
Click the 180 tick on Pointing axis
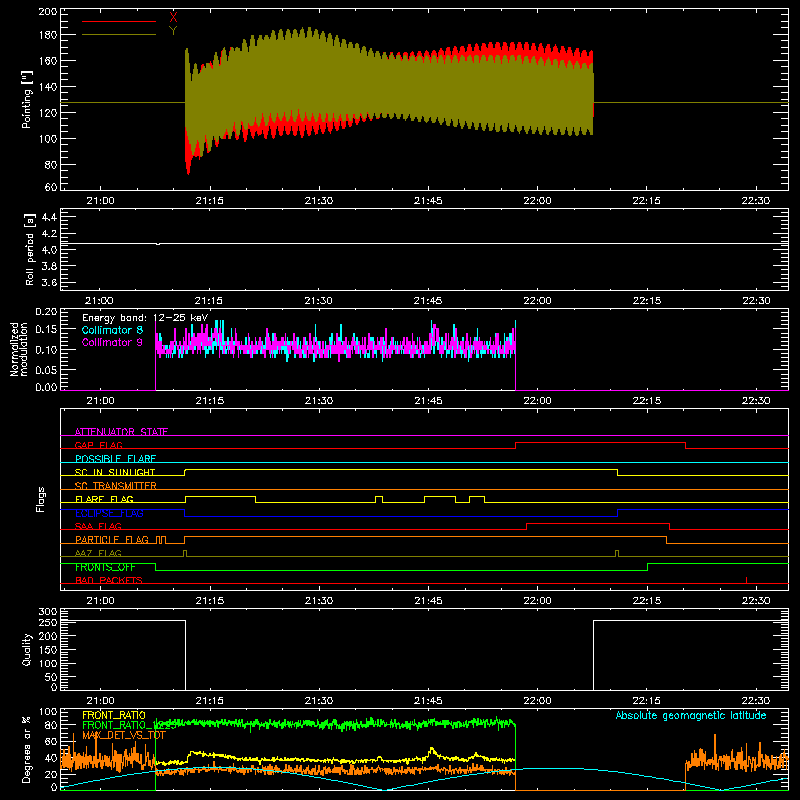tap(47, 35)
